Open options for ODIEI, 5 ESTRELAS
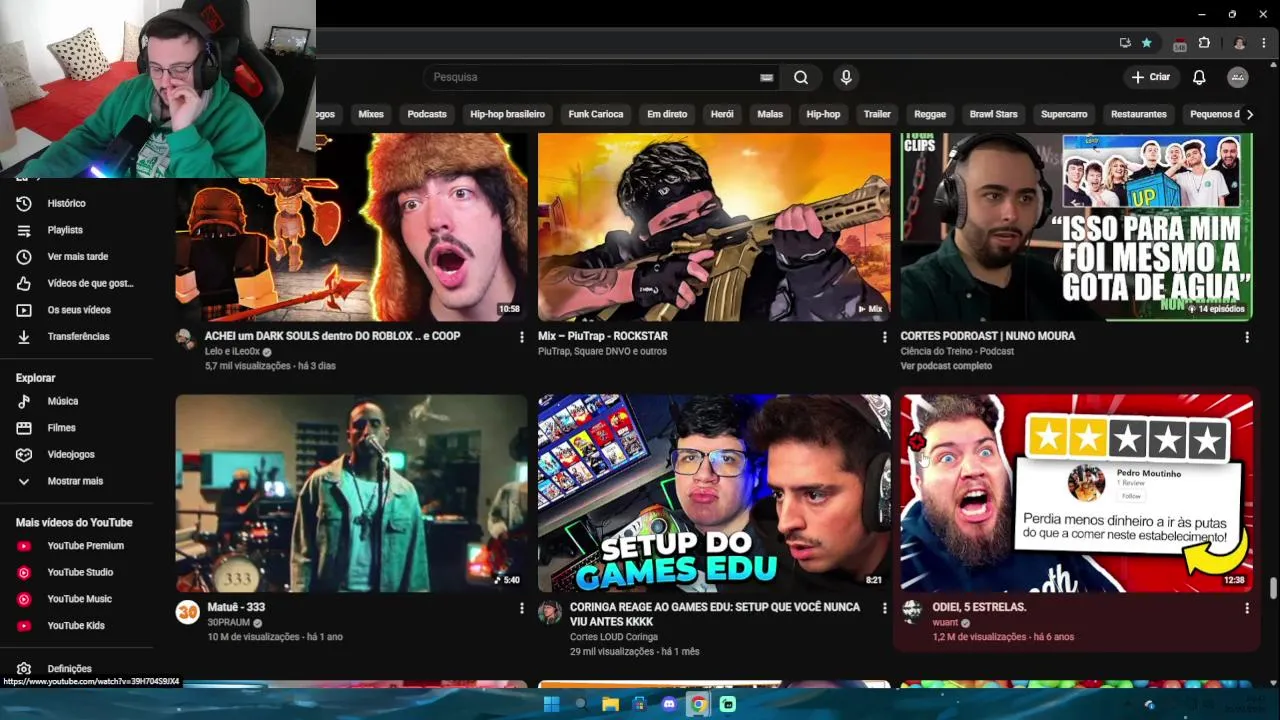This screenshot has width=1280, height=720. click(1246, 608)
